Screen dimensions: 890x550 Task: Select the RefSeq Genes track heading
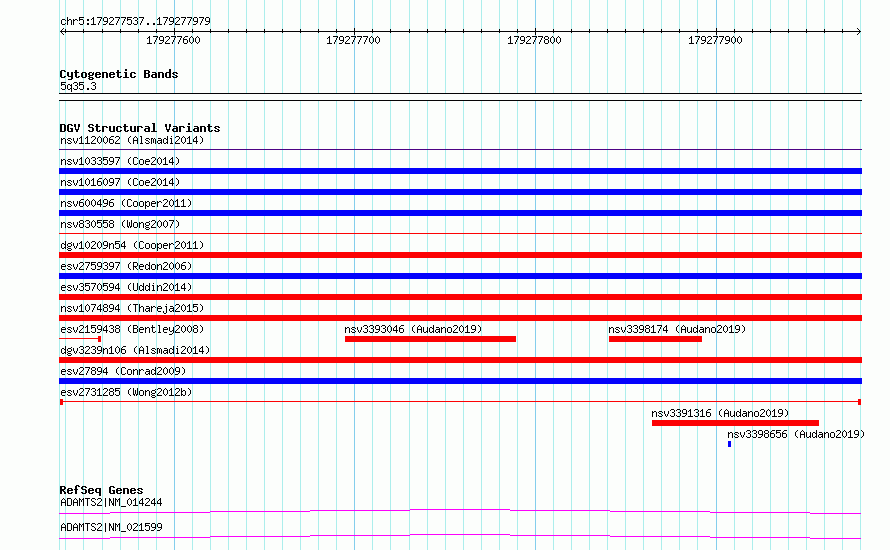coord(101,490)
